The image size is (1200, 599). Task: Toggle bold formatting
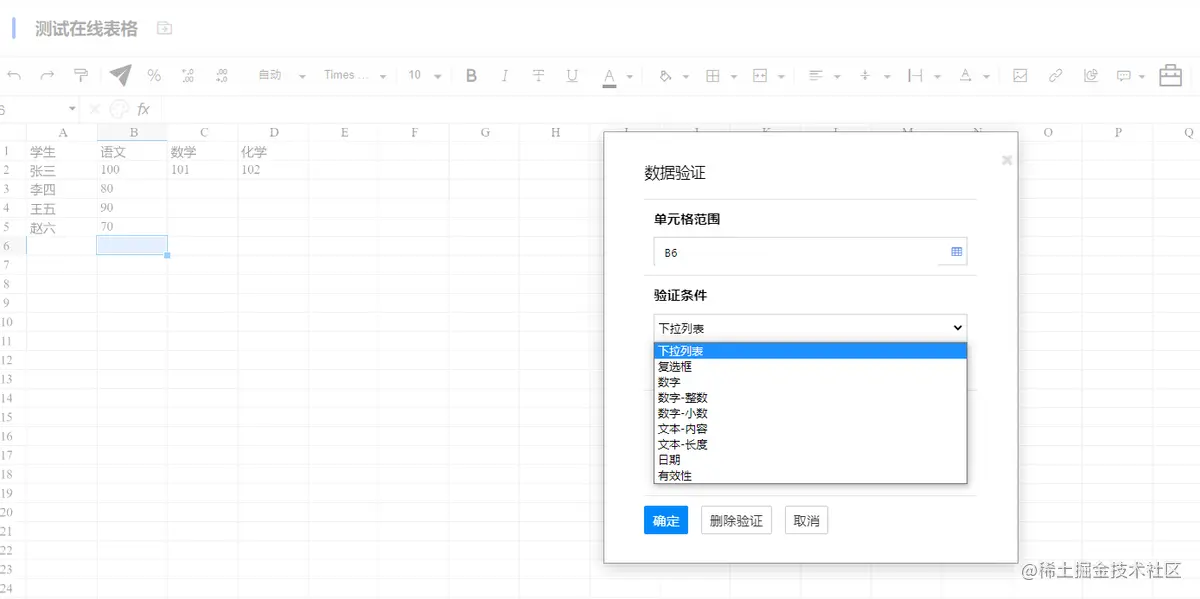pyautogui.click(x=471, y=76)
